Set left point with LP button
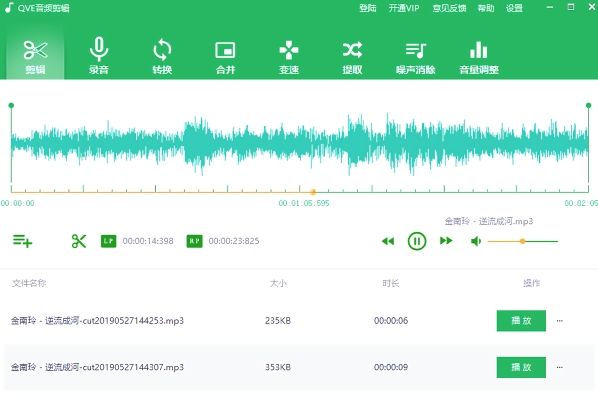This screenshot has width=598, height=399. (109, 241)
